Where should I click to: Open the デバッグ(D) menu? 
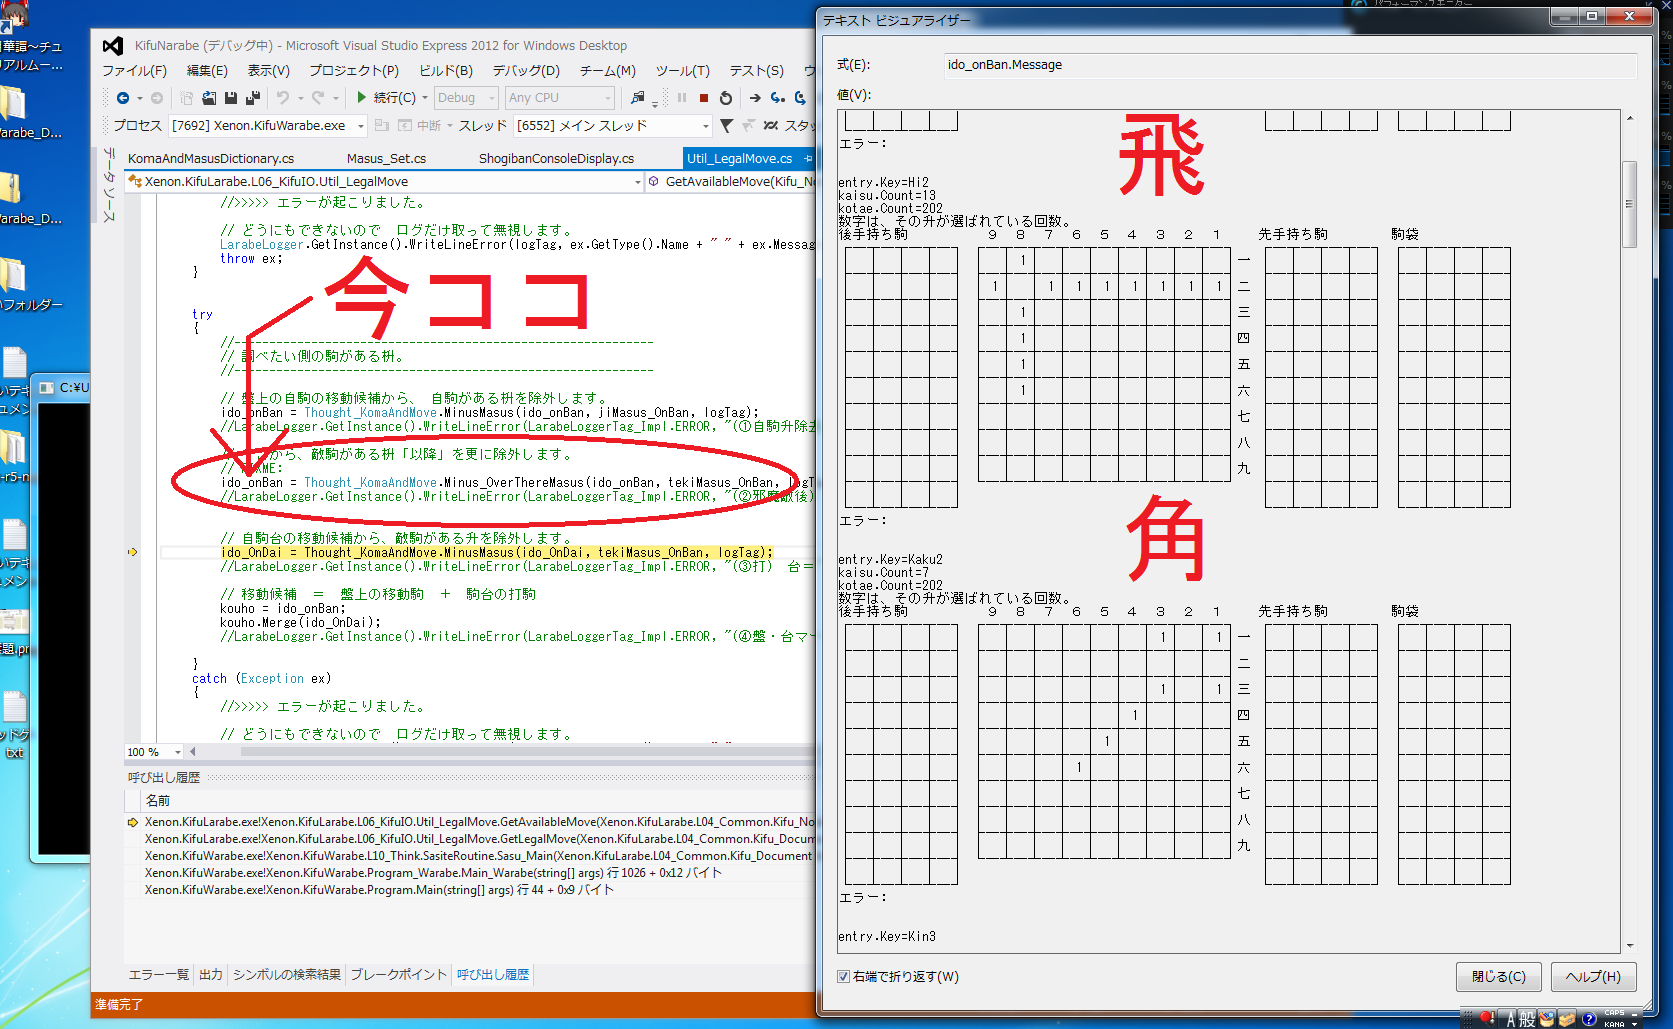click(x=526, y=71)
